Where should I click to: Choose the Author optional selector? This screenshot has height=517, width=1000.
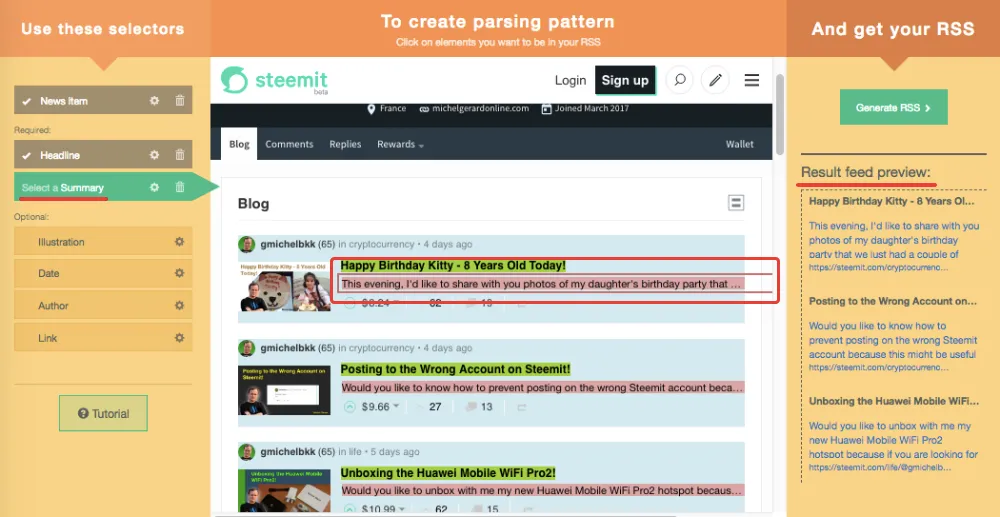pos(103,305)
